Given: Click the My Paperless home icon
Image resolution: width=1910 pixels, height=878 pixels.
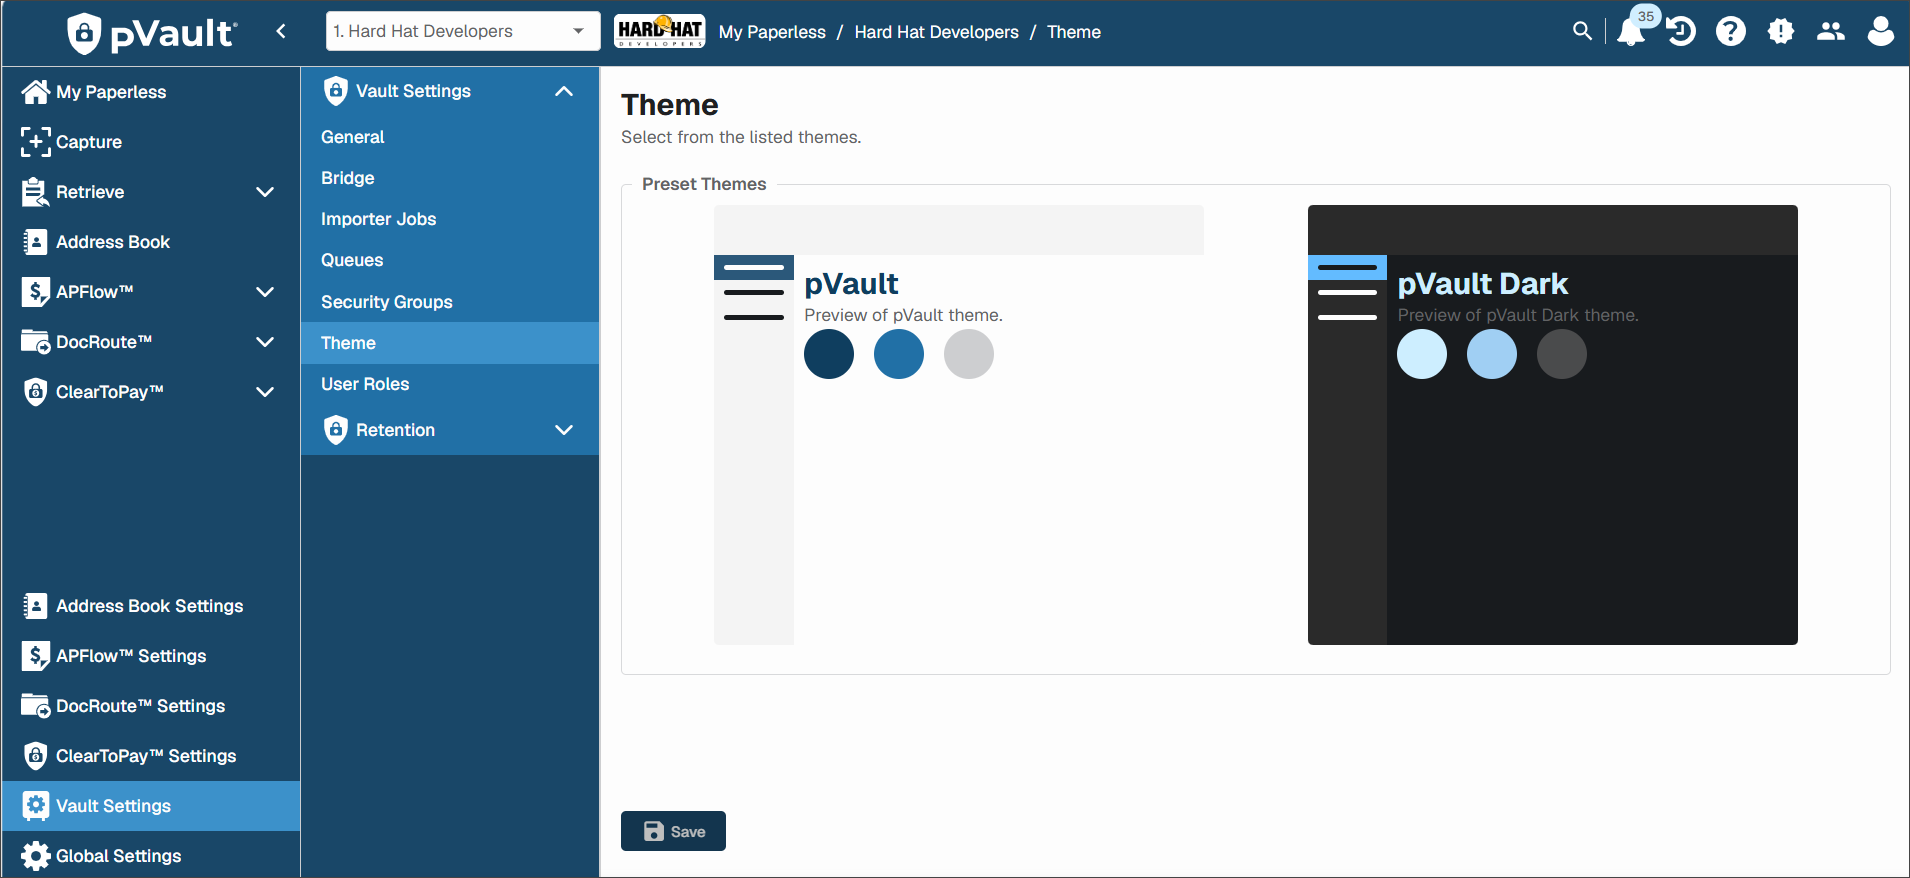Looking at the screenshot, I should point(35,92).
